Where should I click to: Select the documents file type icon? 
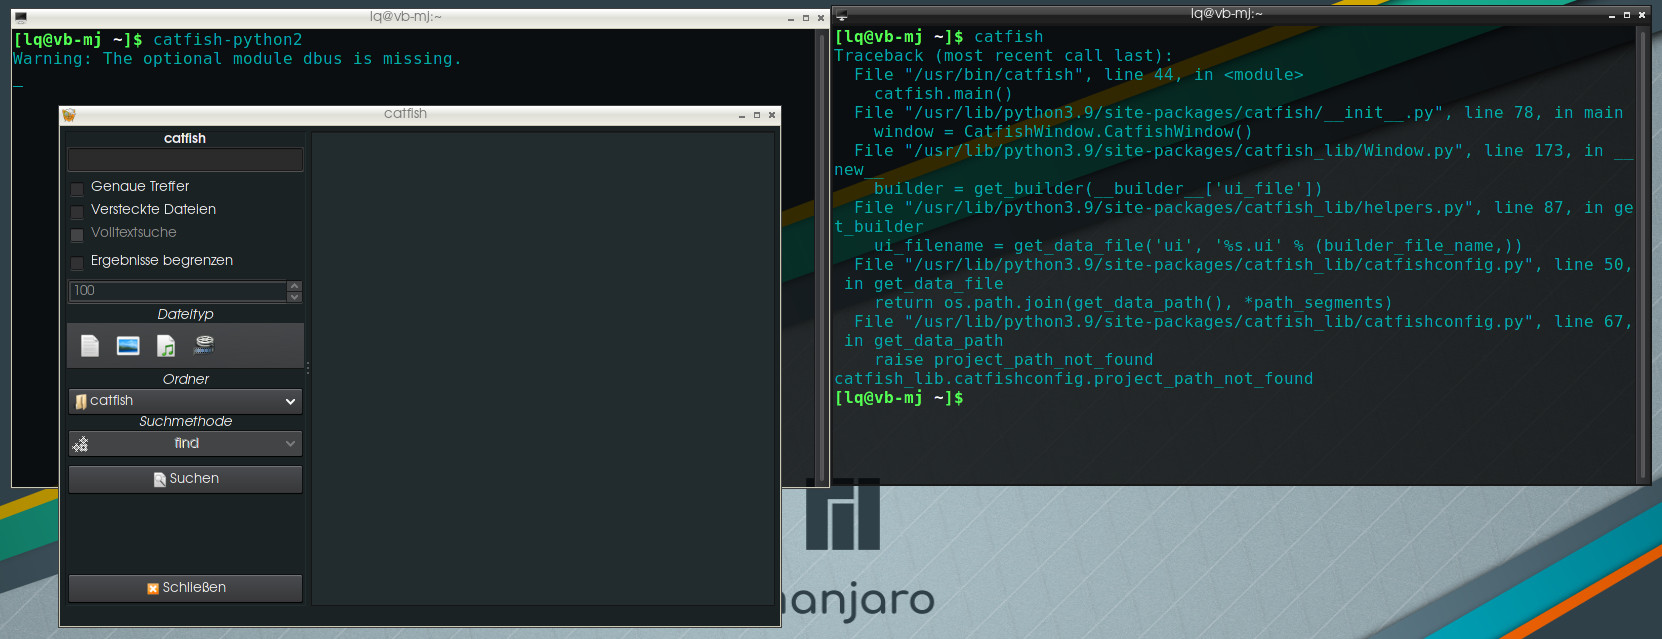click(x=90, y=346)
